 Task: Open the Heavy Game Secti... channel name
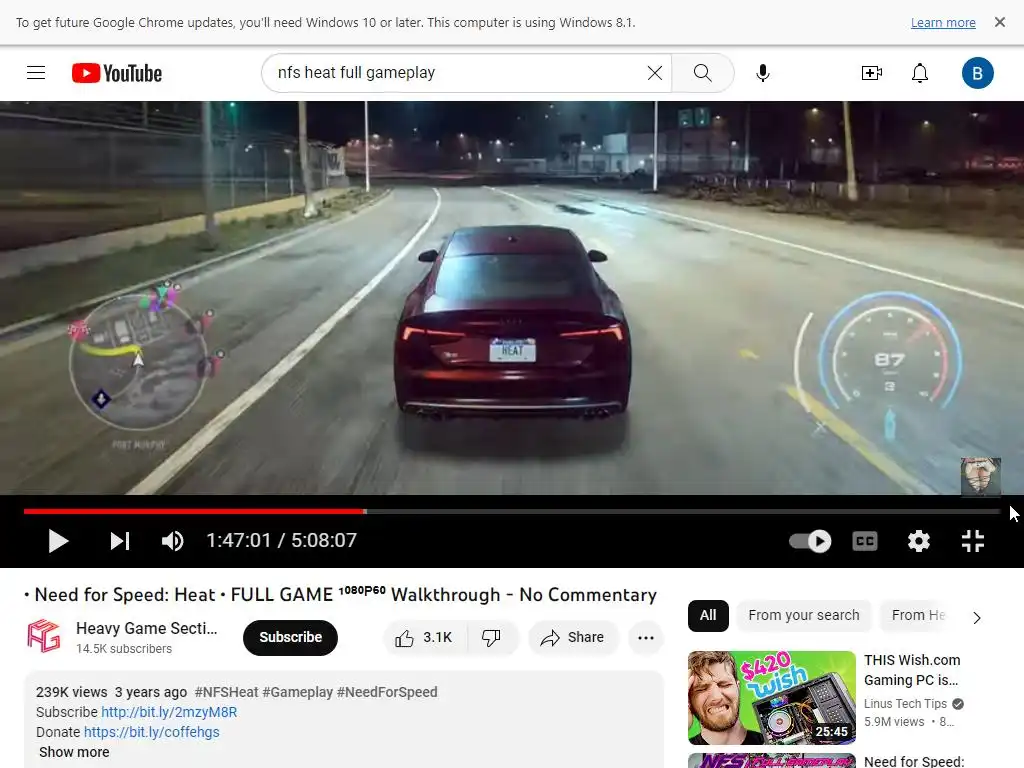(146, 628)
